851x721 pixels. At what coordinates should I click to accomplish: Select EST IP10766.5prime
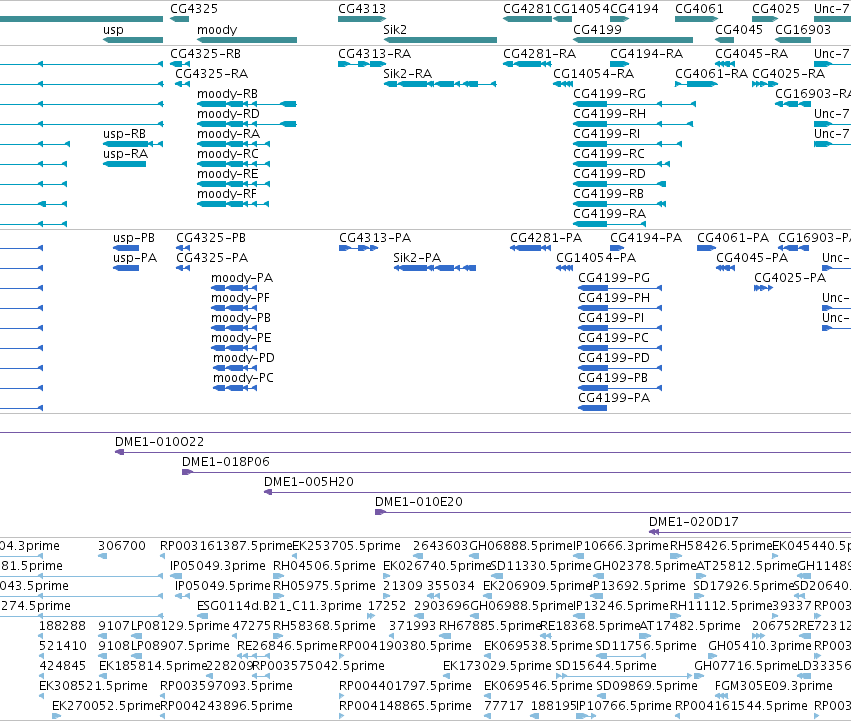pos(624,706)
